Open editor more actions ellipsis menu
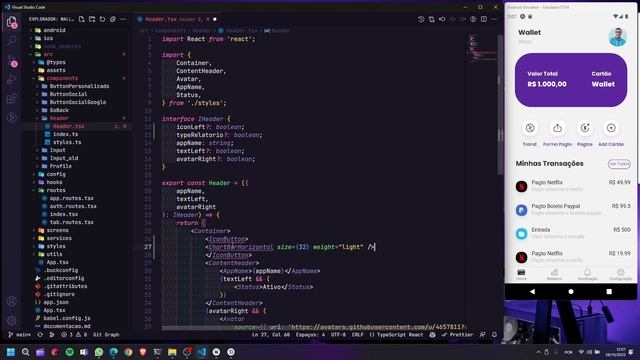The image size is (640, 360). (x=494, y=19)
